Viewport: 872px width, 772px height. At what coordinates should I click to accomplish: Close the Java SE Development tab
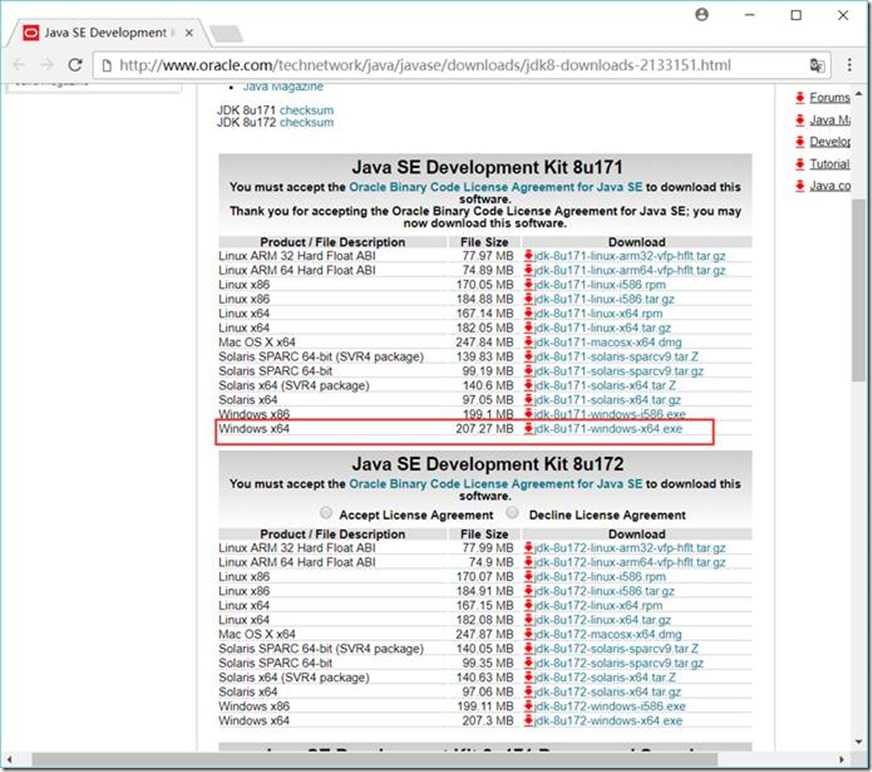189,33
